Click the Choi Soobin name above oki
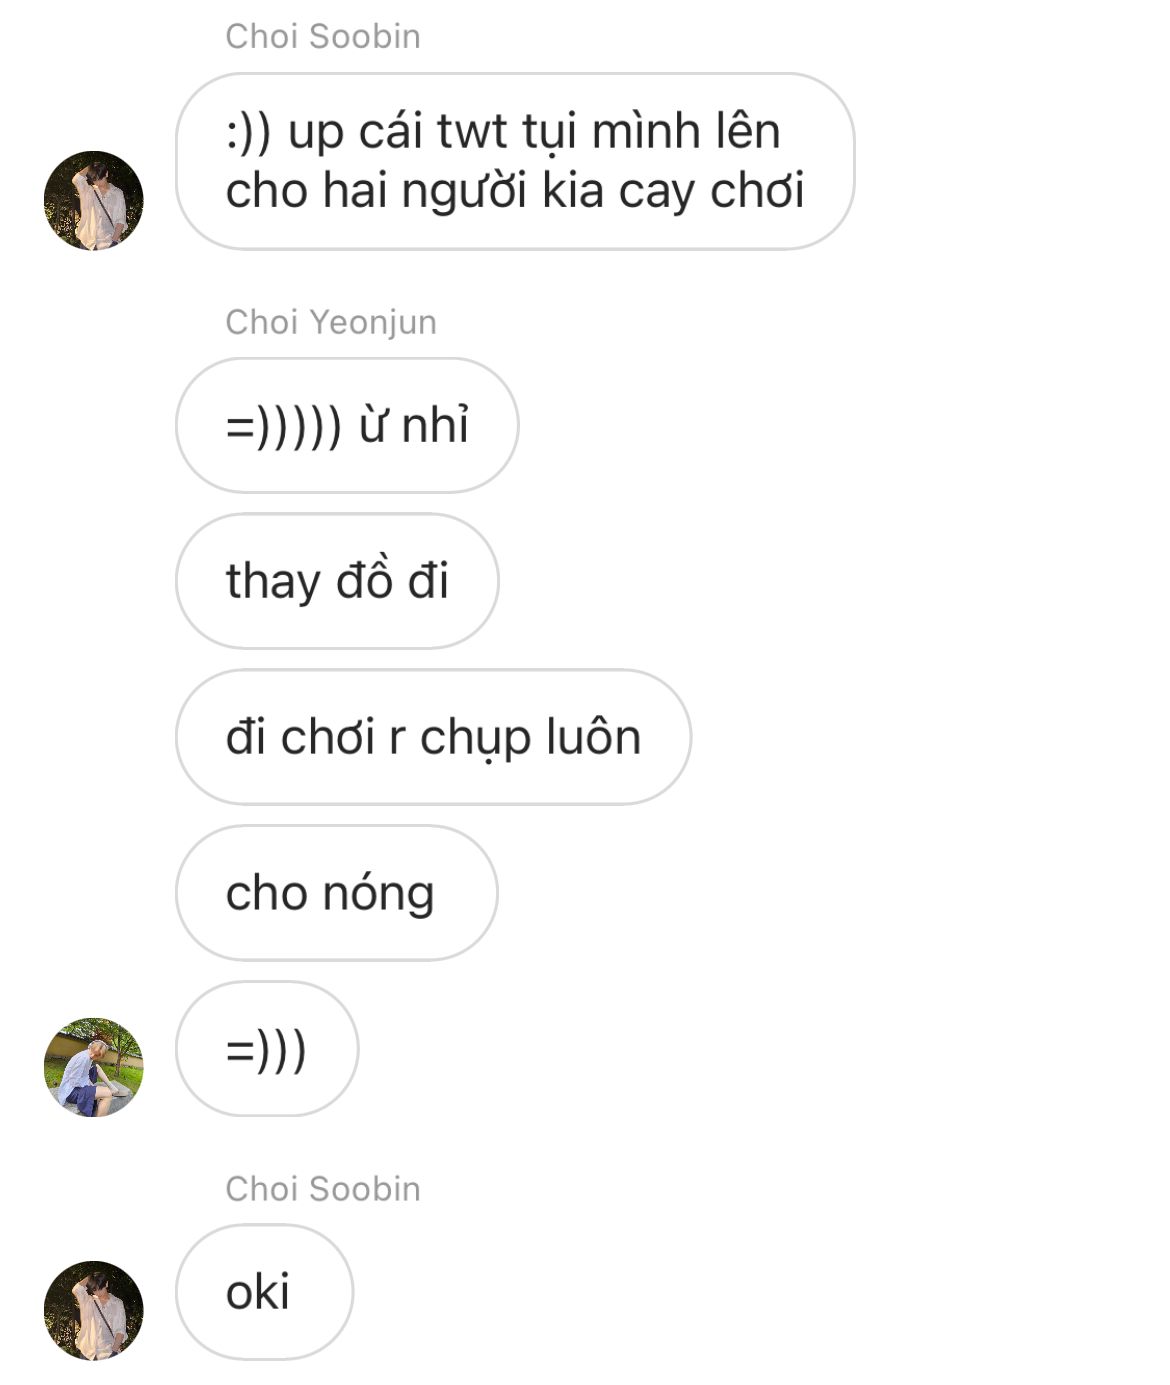 tap(323, 1189)
